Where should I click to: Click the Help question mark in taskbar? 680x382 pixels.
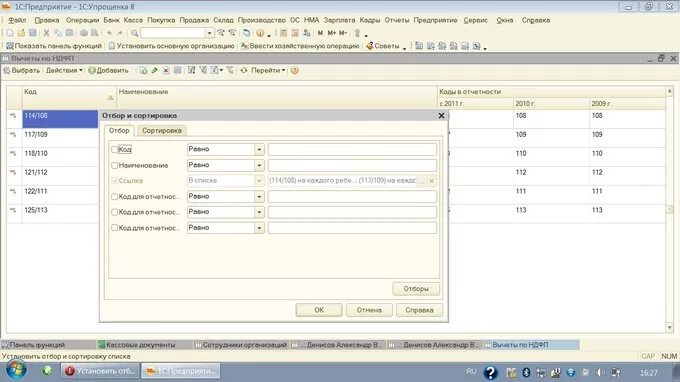click(x=490, y=372)
